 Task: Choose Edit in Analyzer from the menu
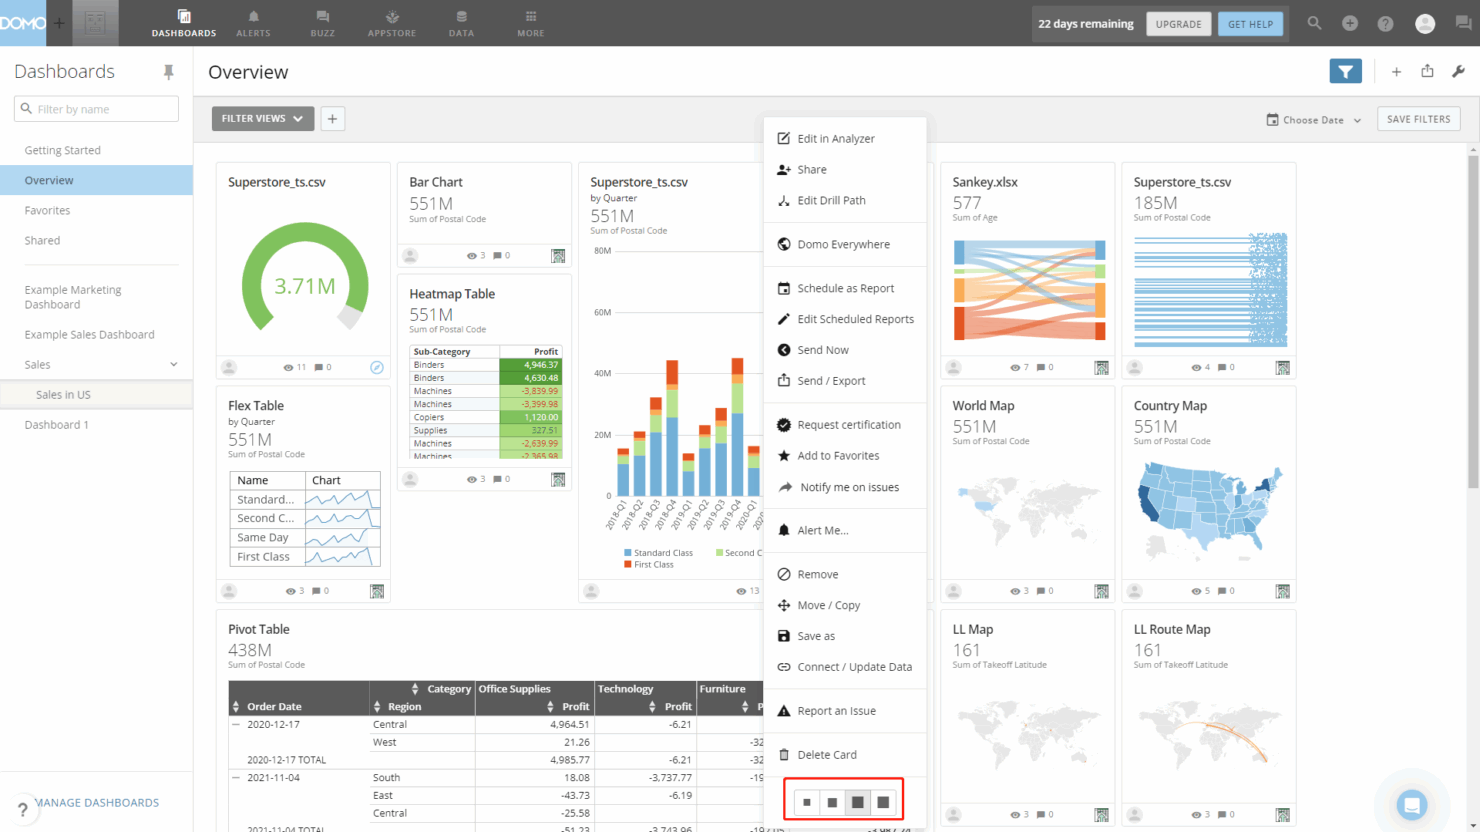[835, 139]
